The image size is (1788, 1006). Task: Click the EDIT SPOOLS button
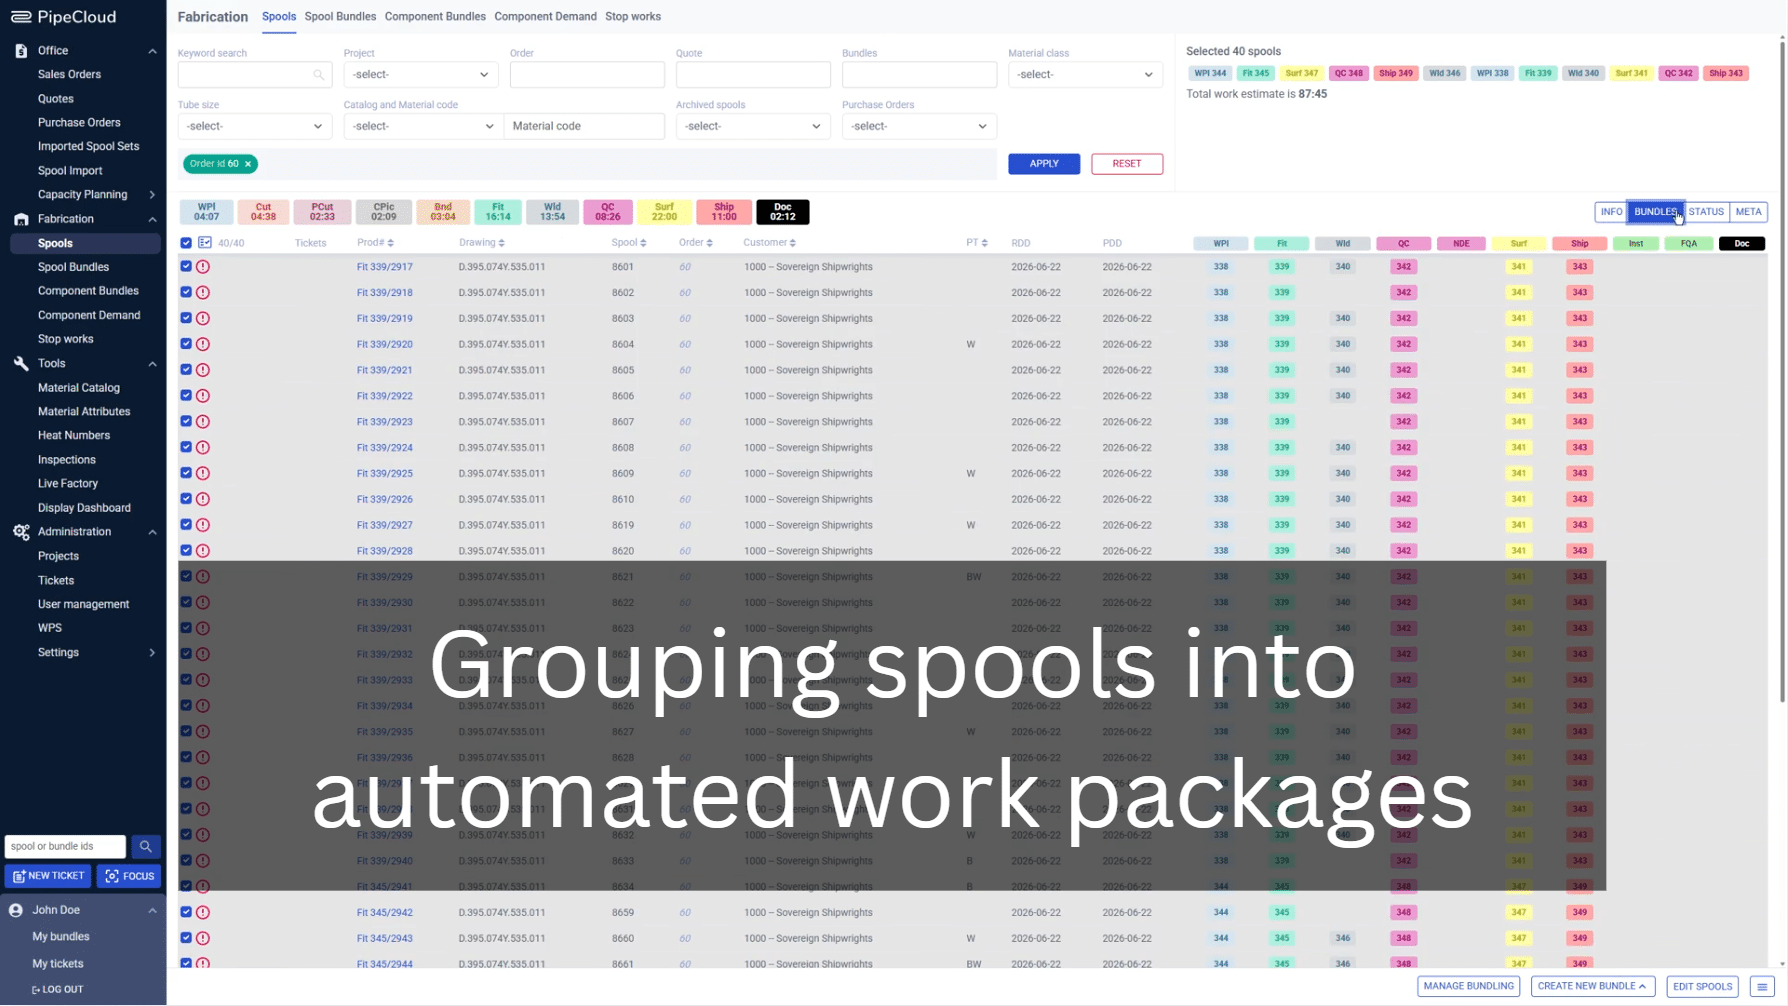1702,986
